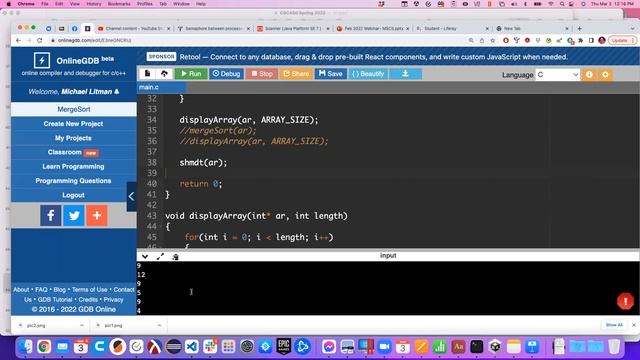The height and width of the screenshot is (360, 640).
Task: Start debugging with the Debug button
Action: click(x=226, y=73)
